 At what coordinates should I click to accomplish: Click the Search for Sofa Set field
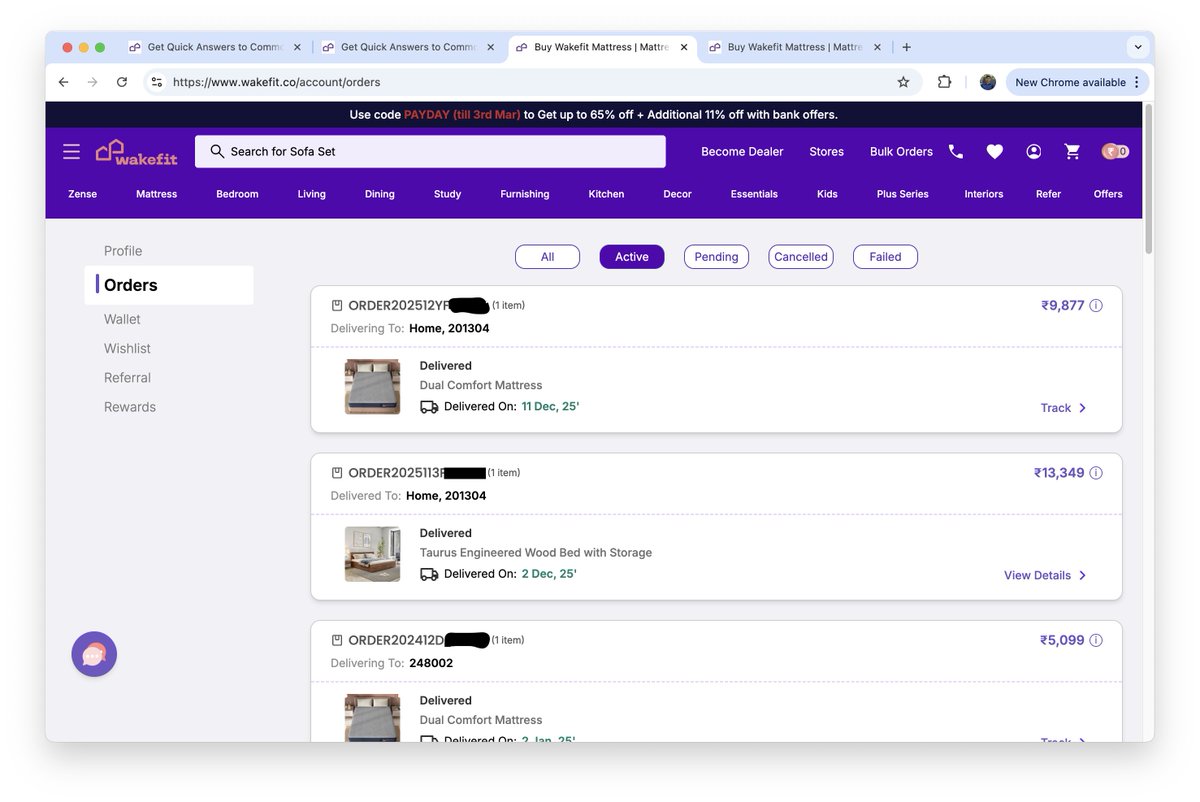point(430,152)
